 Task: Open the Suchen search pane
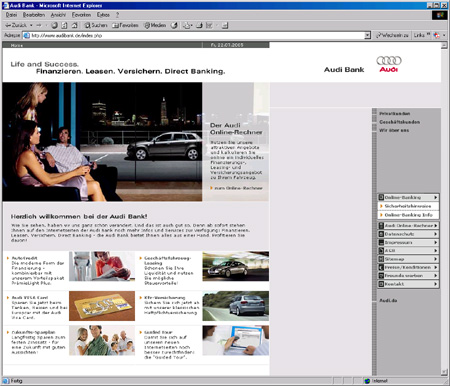point(96,25)
